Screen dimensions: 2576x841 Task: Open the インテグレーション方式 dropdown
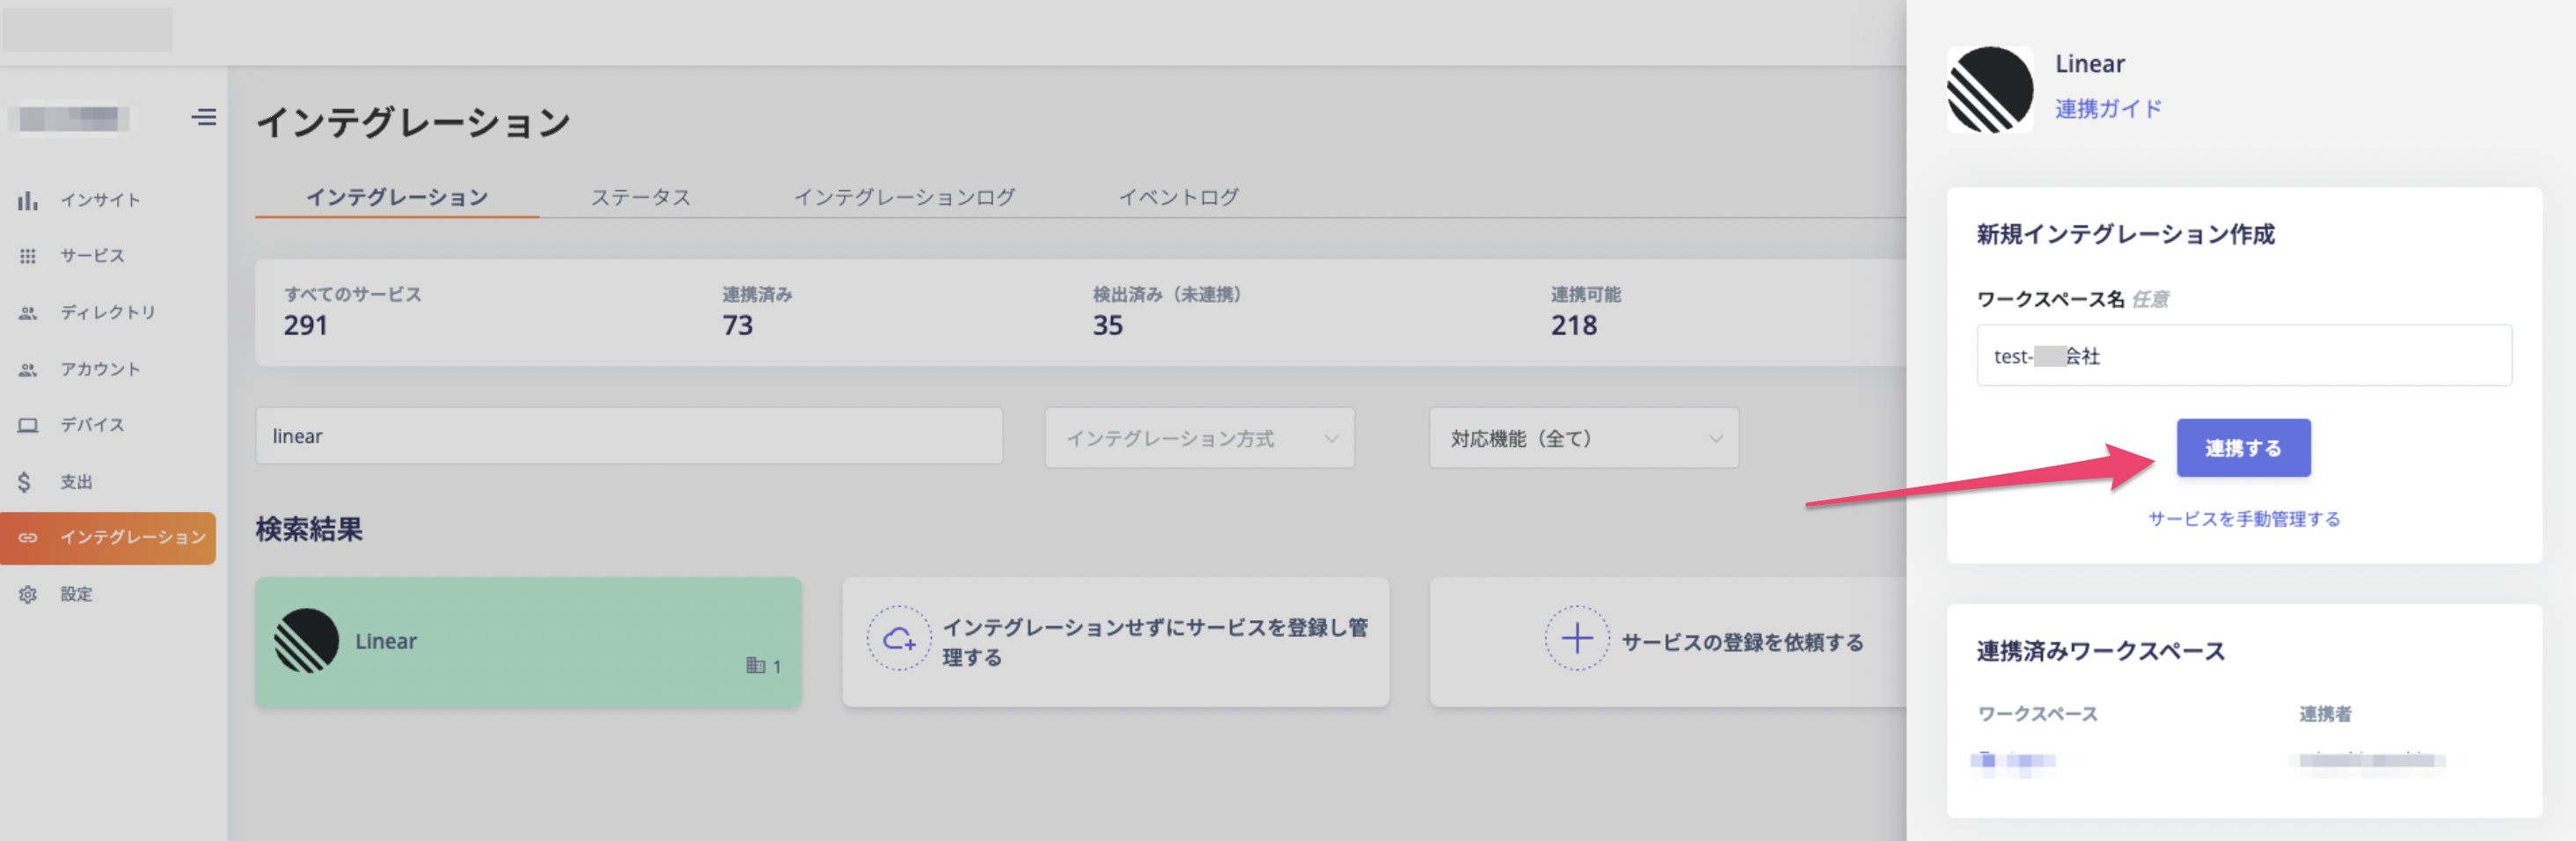[x=1199, y=438]
